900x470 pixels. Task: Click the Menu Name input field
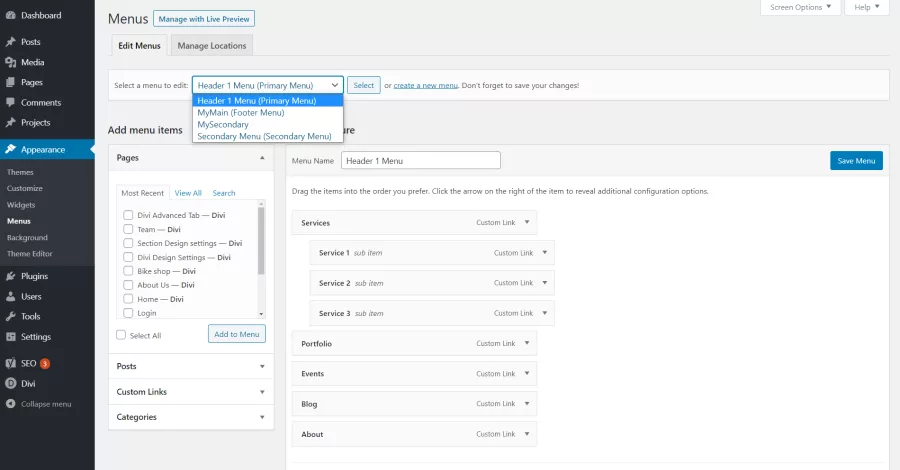click(421, 161)
